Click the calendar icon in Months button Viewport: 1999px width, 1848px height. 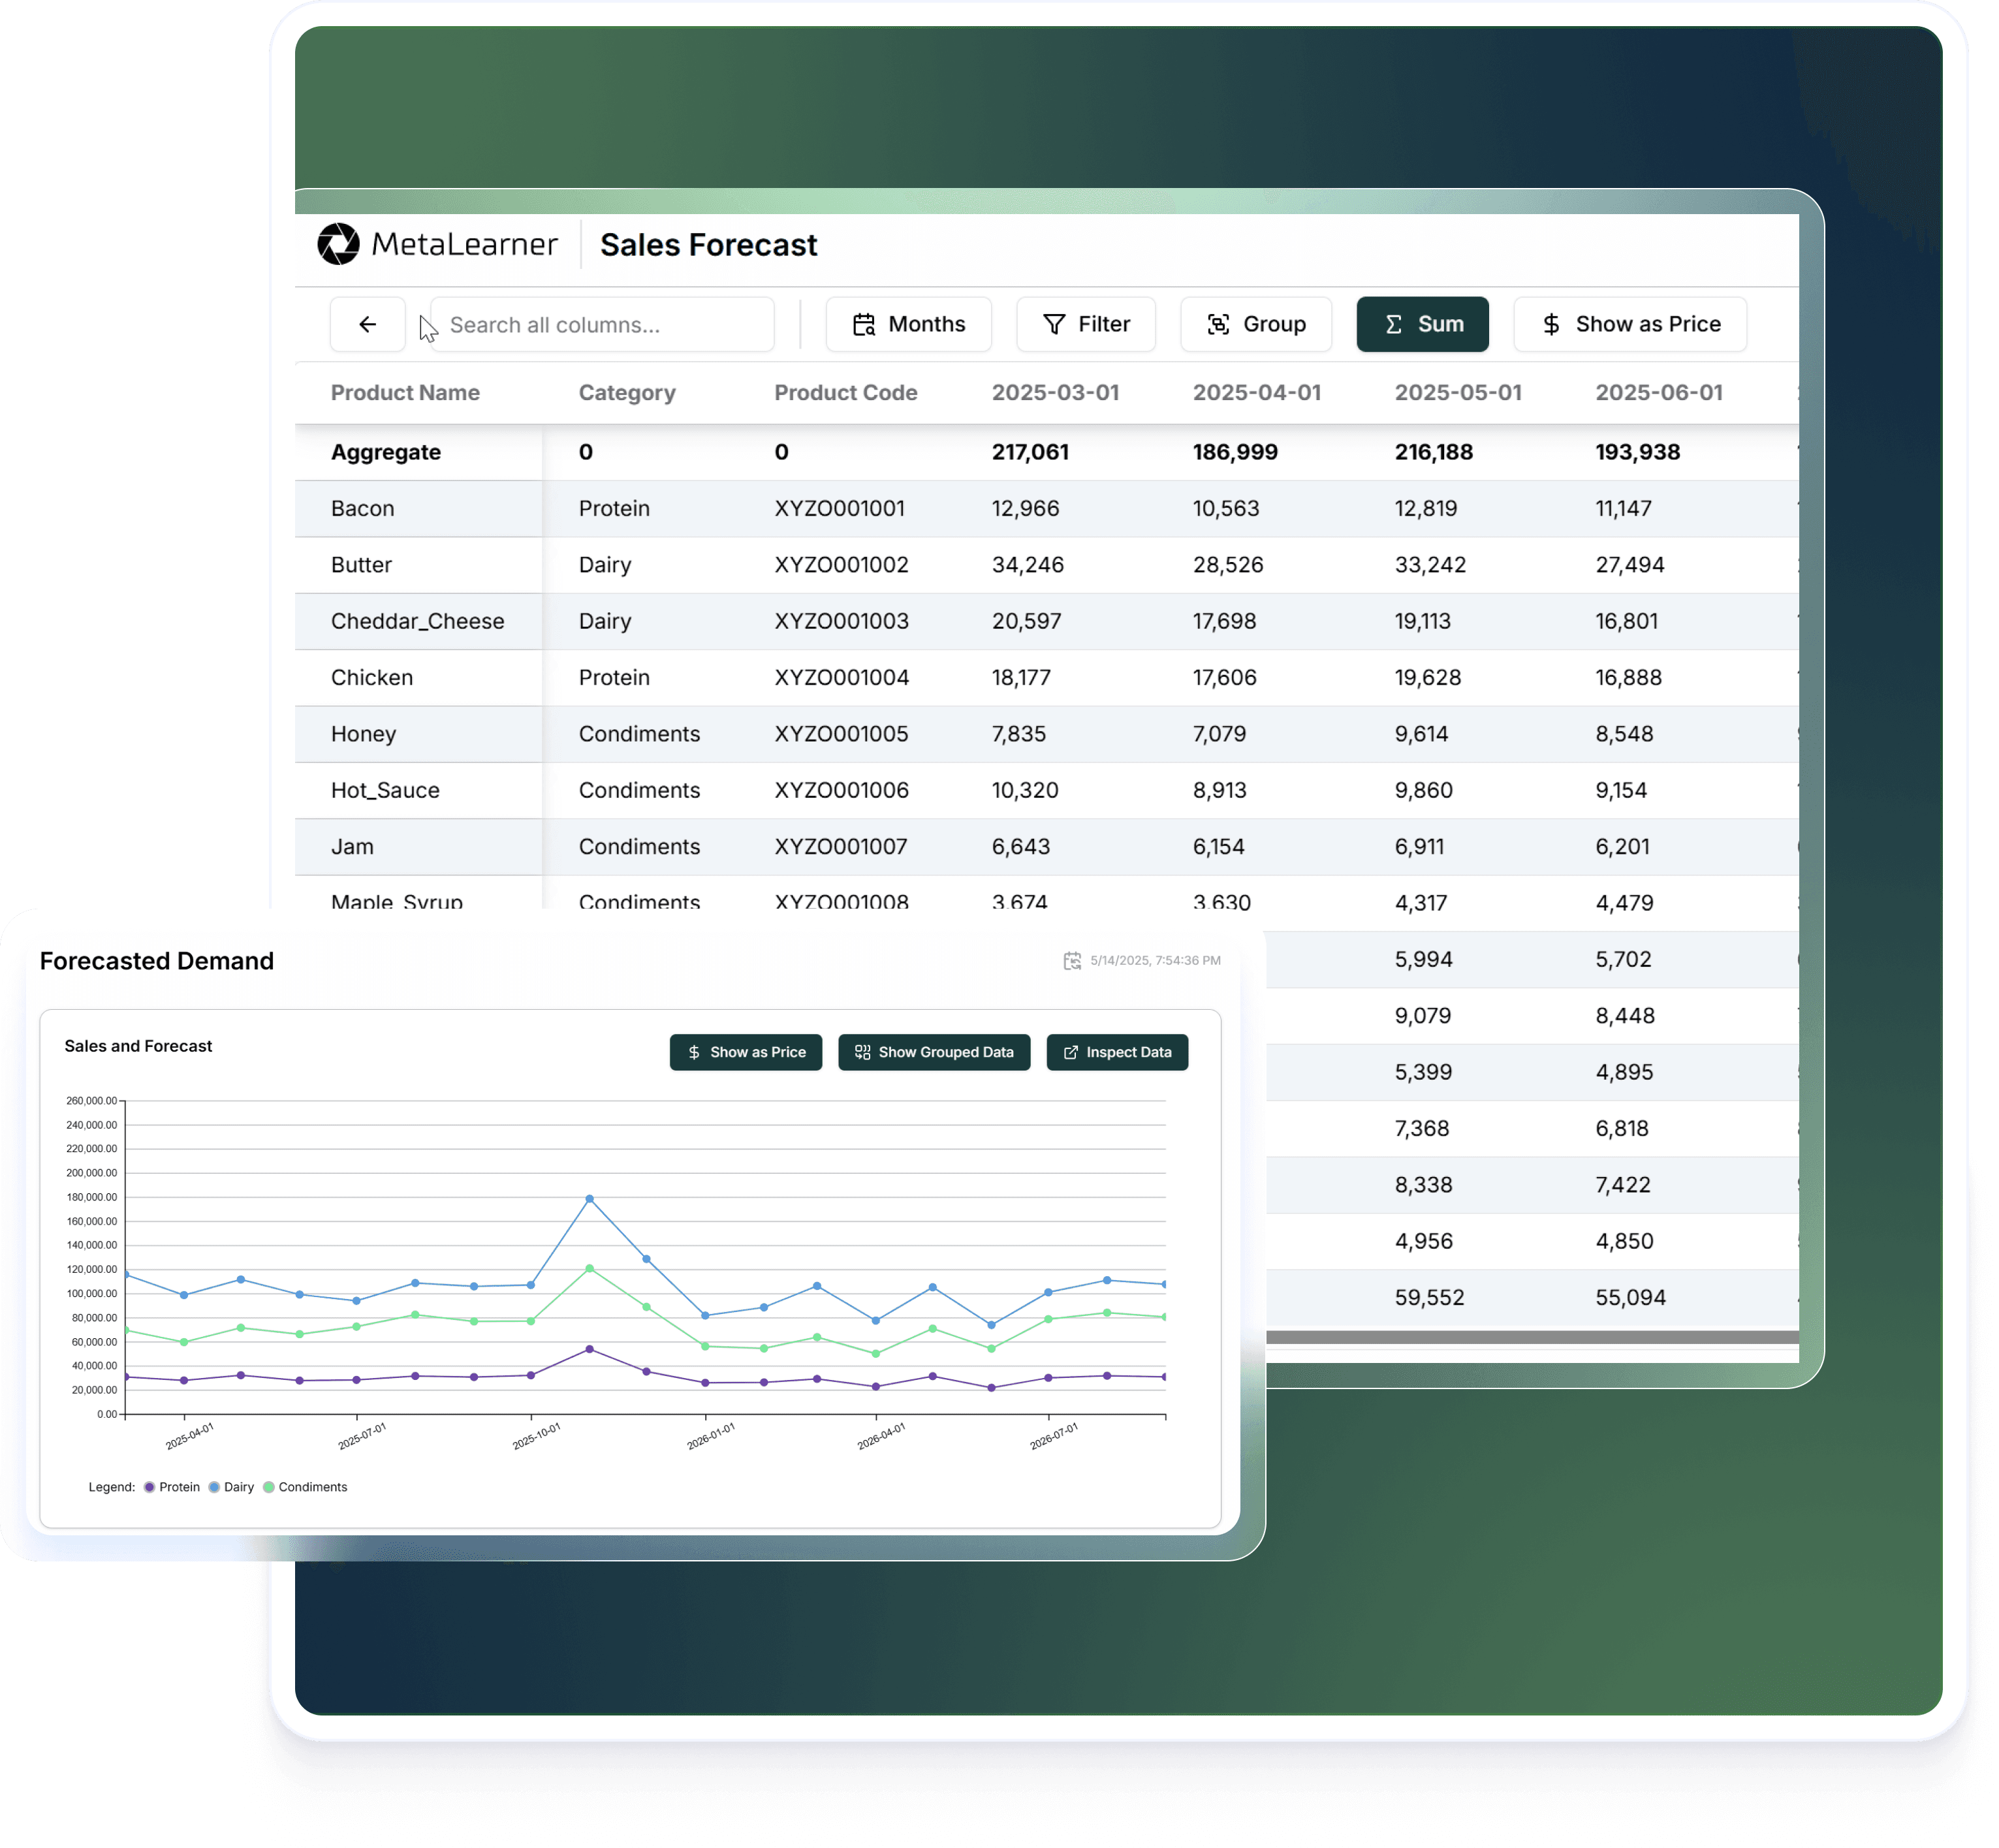863,324
